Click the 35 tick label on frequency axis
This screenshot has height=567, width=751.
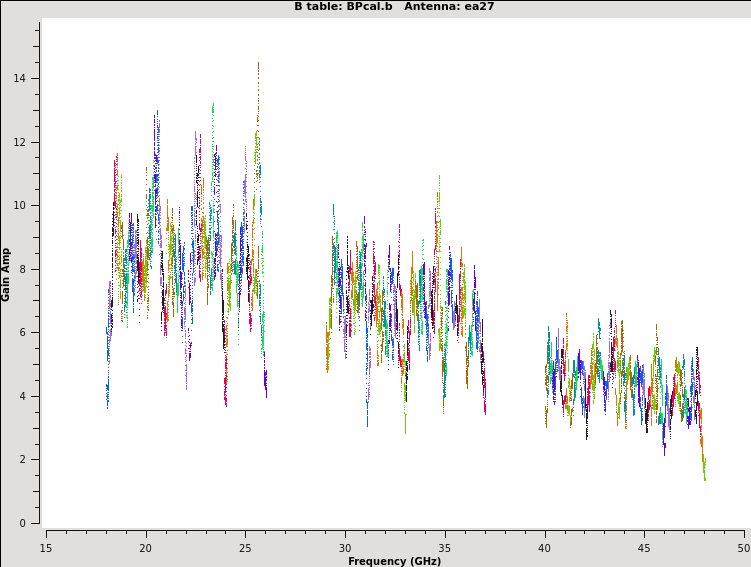point(445,548)
